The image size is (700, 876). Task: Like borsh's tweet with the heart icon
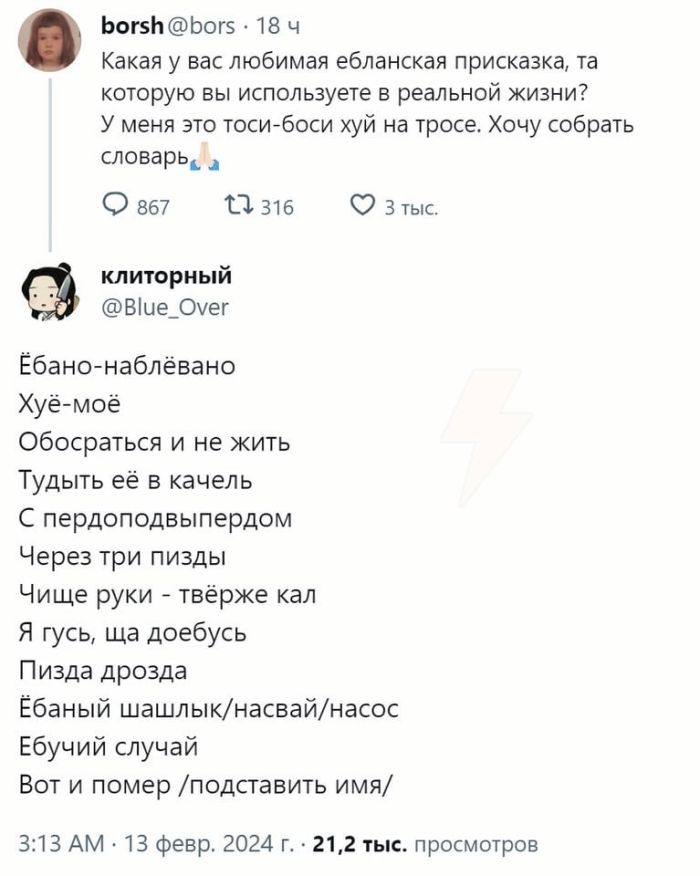tap(363, 207)
